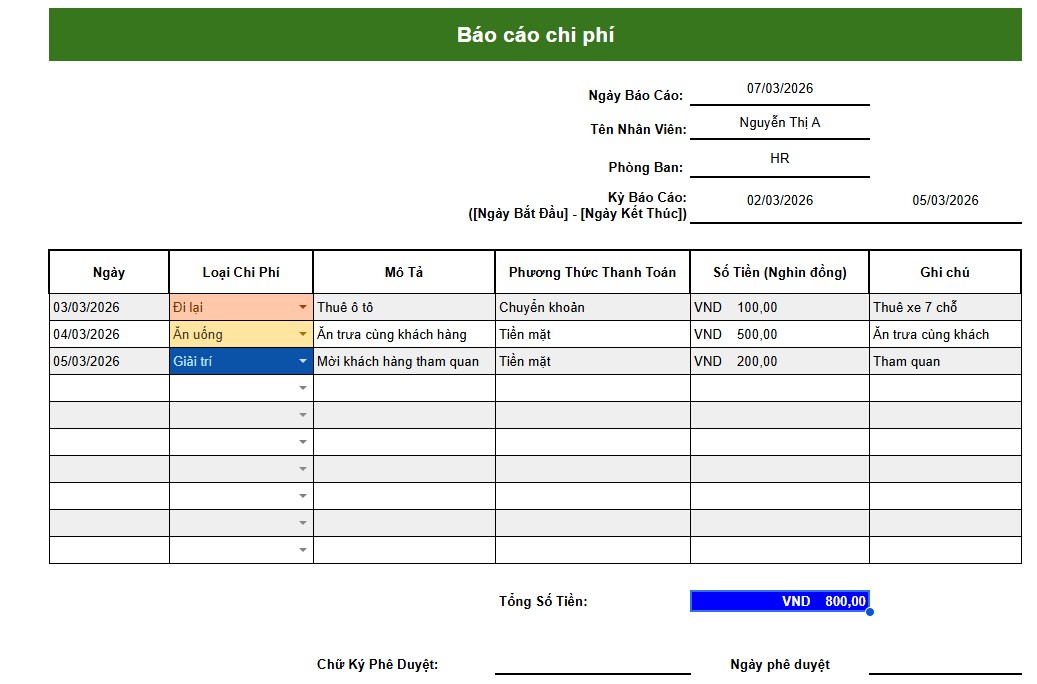This screenshot has height=684, width=1037.
Task: Select 'Tiền mặt' in the 05/03/2026 row
Action: (x=592, y=361)
